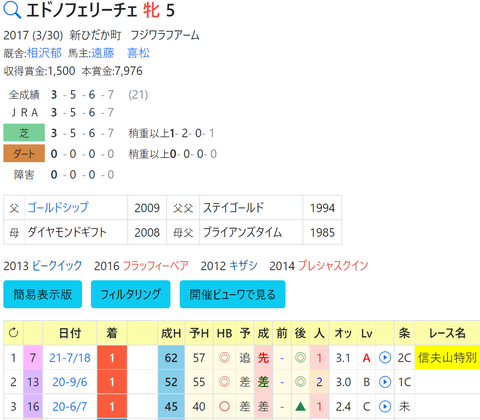The height and width of the screenshot is (420, 480).
Task: Open race date link 20-9/6
Action: [x=70, y=382]
